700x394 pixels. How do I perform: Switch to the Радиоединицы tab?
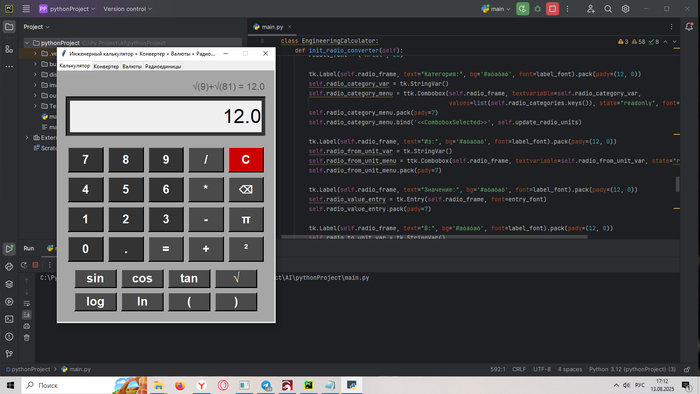pyautogui.click(x=163, y=66)
